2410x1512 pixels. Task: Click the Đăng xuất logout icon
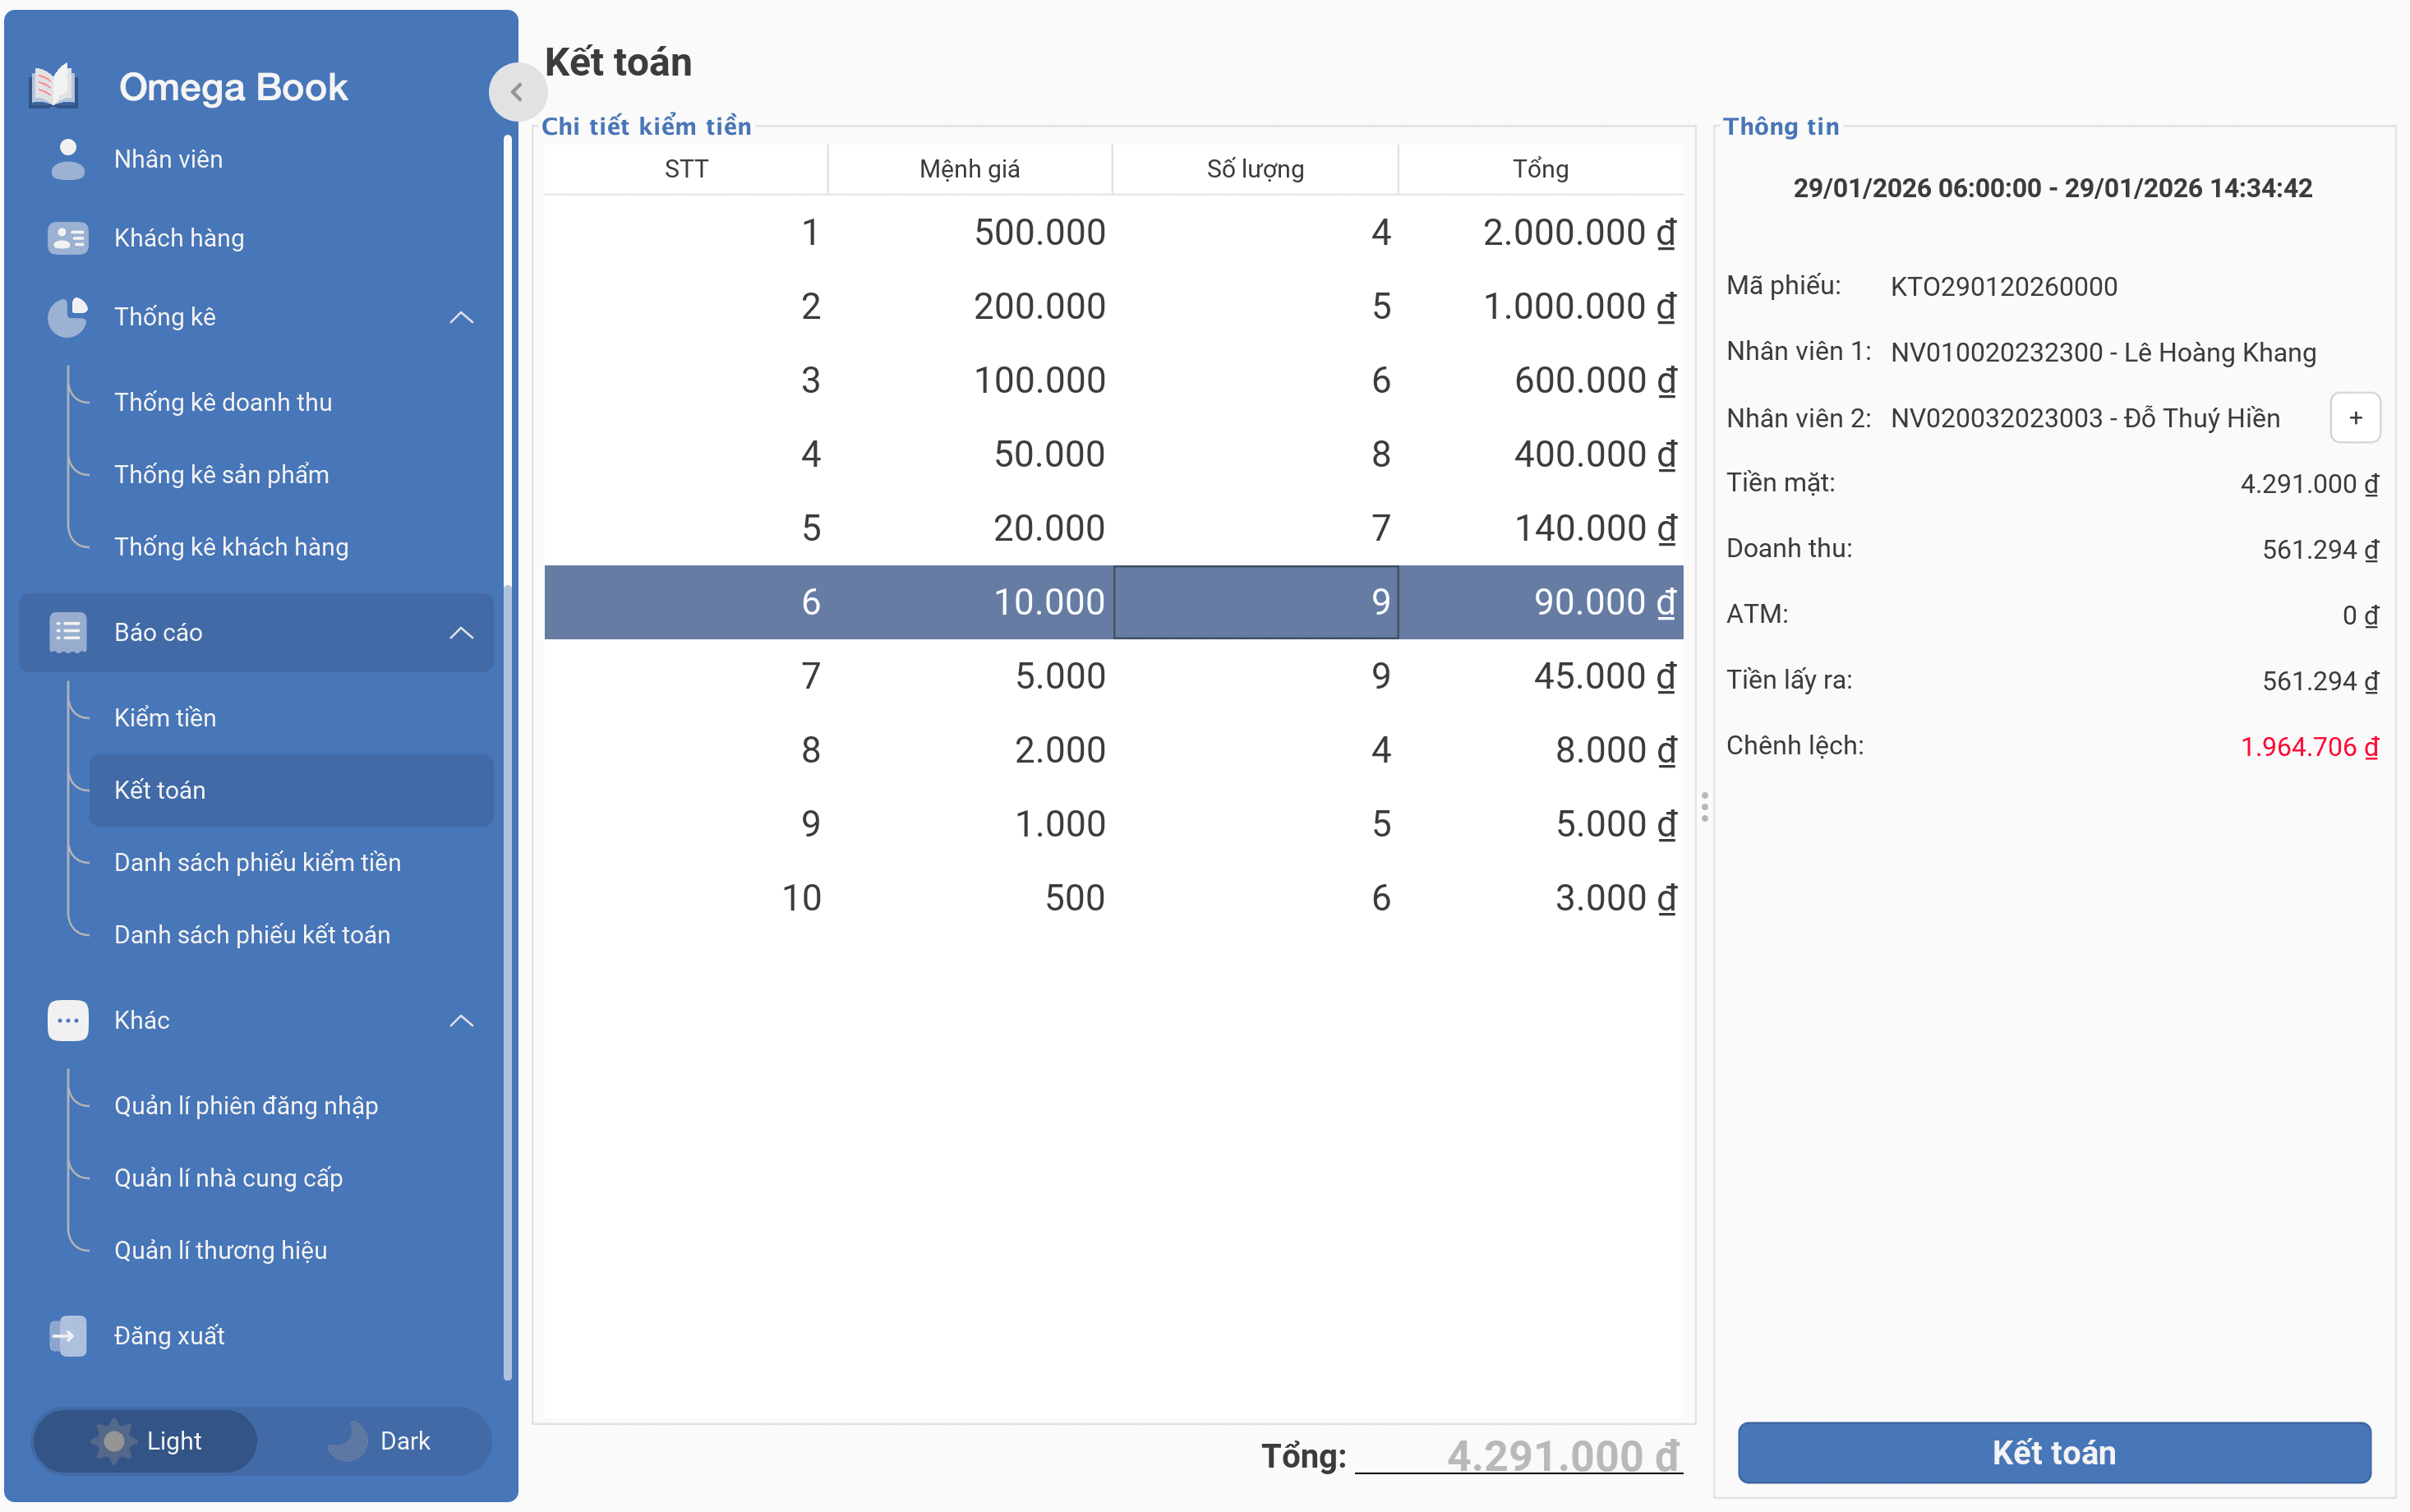pyautogui.click(x=67, y=1336)
